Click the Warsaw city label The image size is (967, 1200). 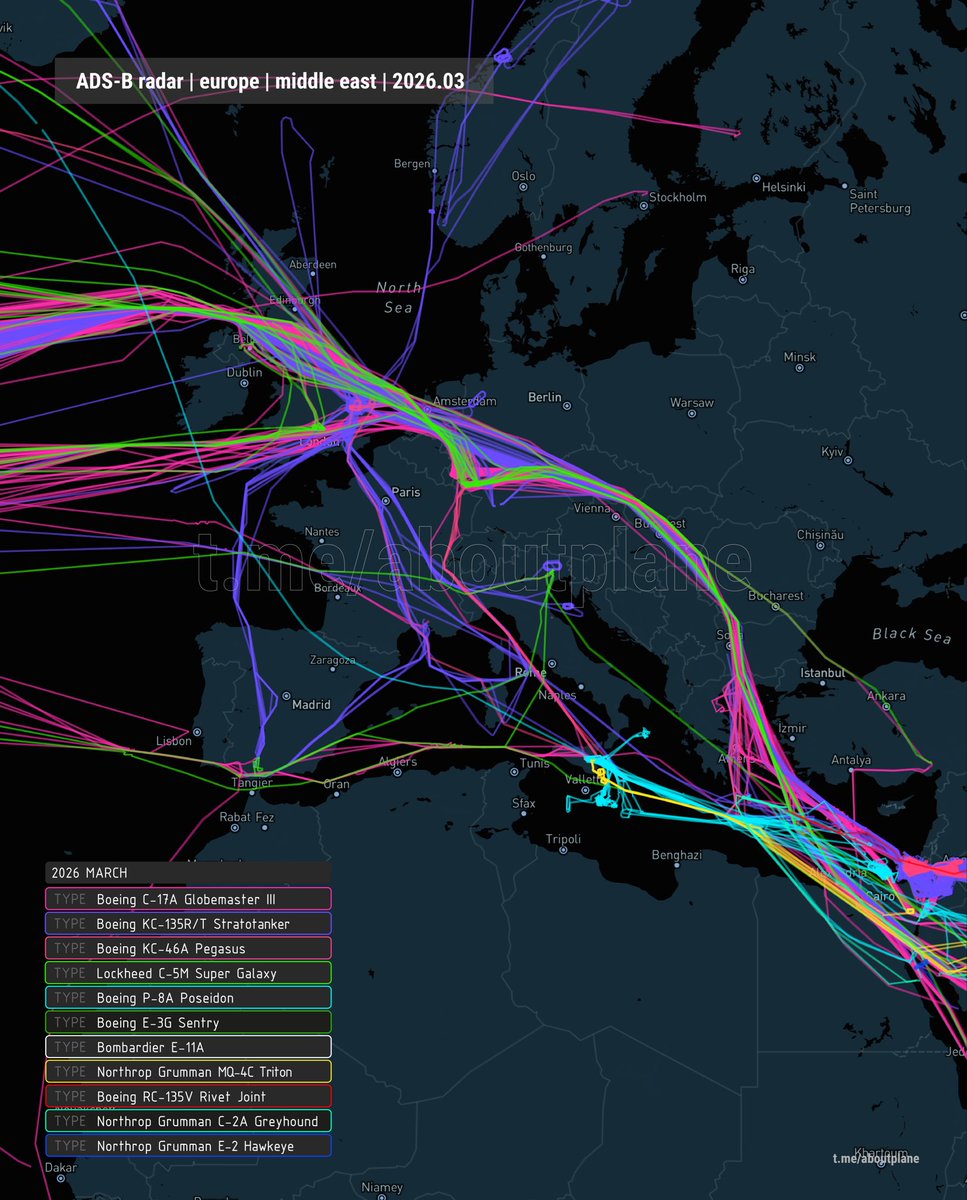[692, 403]
